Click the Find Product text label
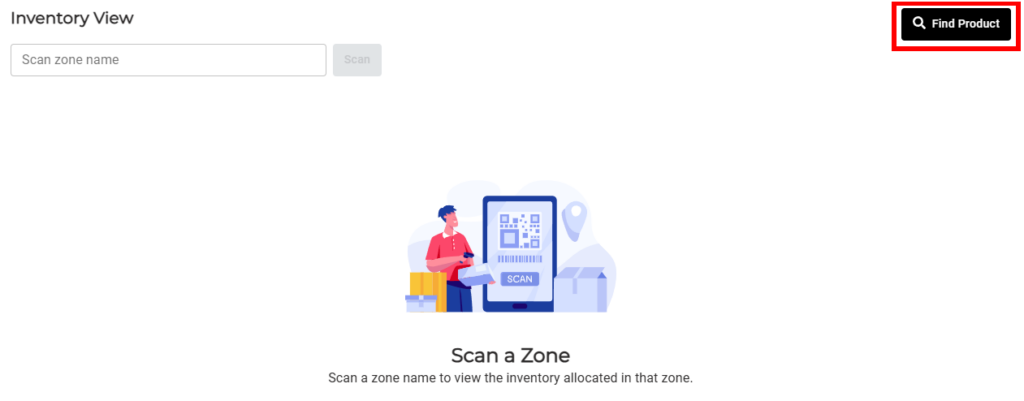Viewport: 1024px width, 401px height. 965,24
